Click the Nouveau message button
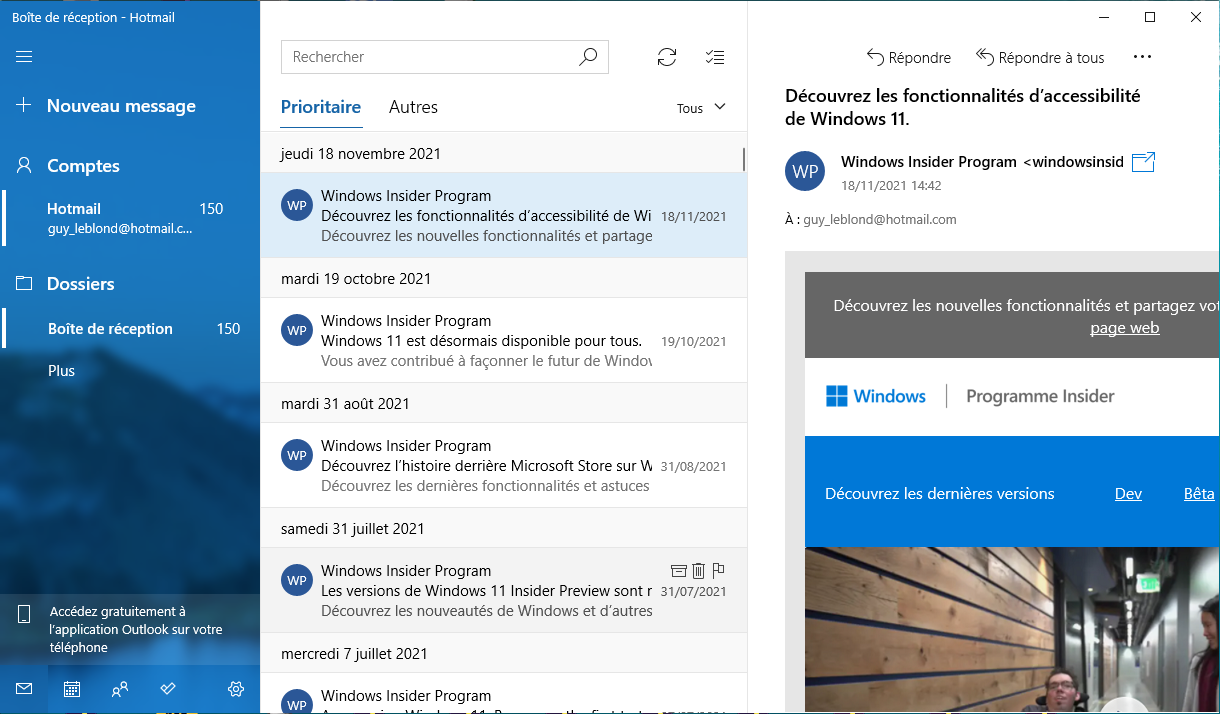This screenshot has width=1220, height=714. point(120,106)
